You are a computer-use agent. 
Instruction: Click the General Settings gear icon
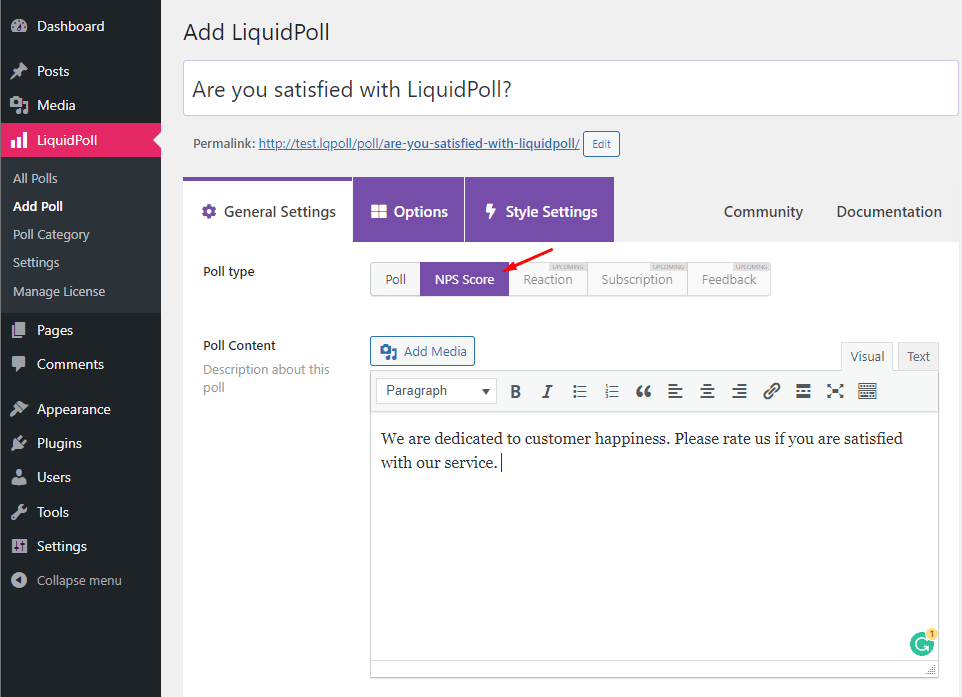pos(209,212)
